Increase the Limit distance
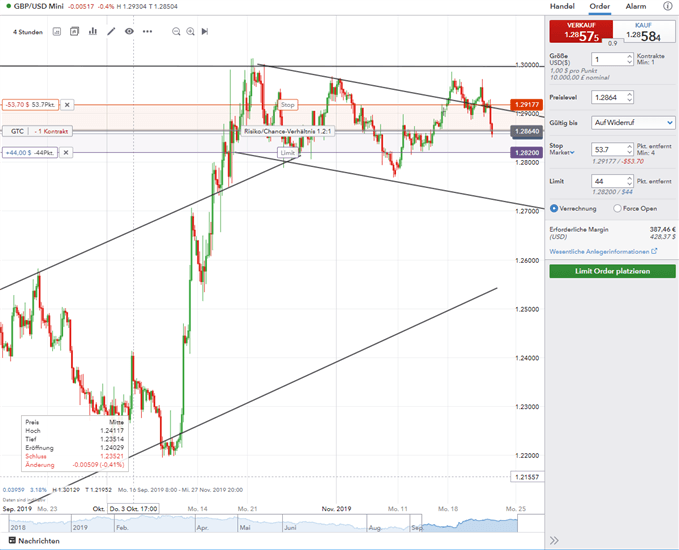 click(630, 178)
